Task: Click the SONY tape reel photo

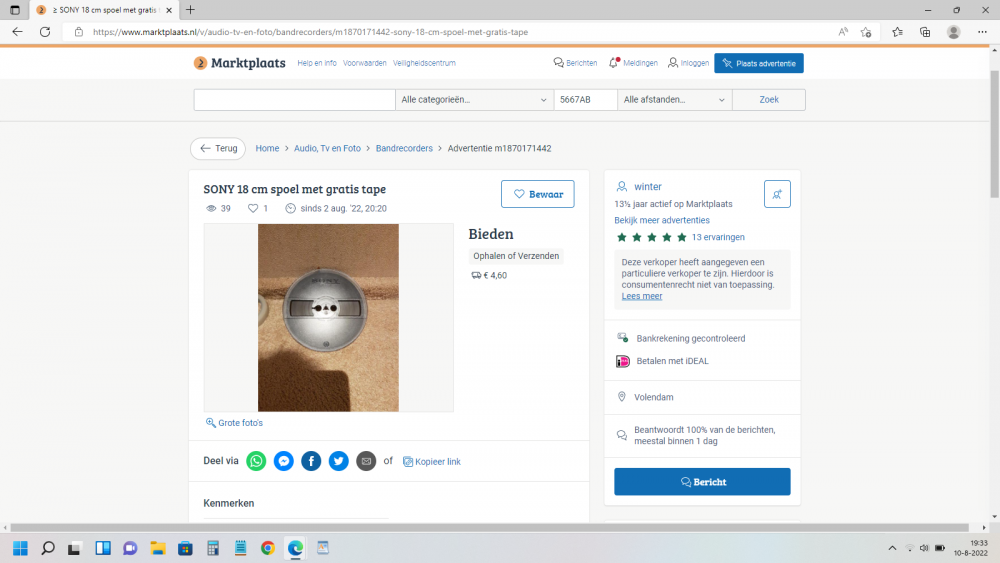Action: coord(328,317)
